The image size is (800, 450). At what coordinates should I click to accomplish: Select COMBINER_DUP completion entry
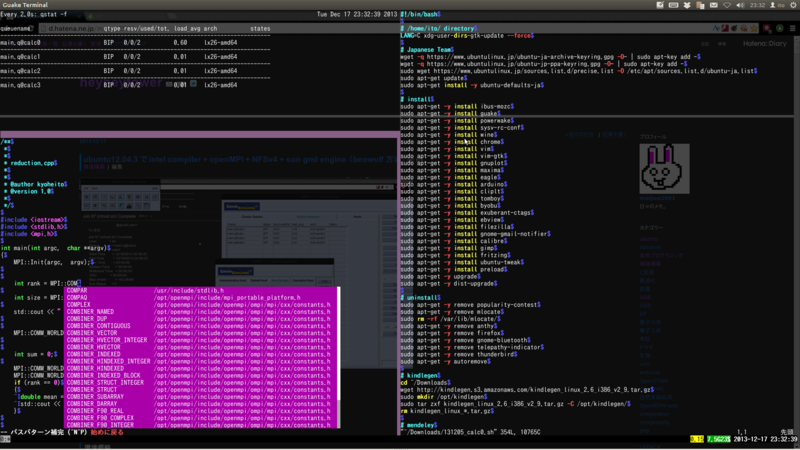201,319
